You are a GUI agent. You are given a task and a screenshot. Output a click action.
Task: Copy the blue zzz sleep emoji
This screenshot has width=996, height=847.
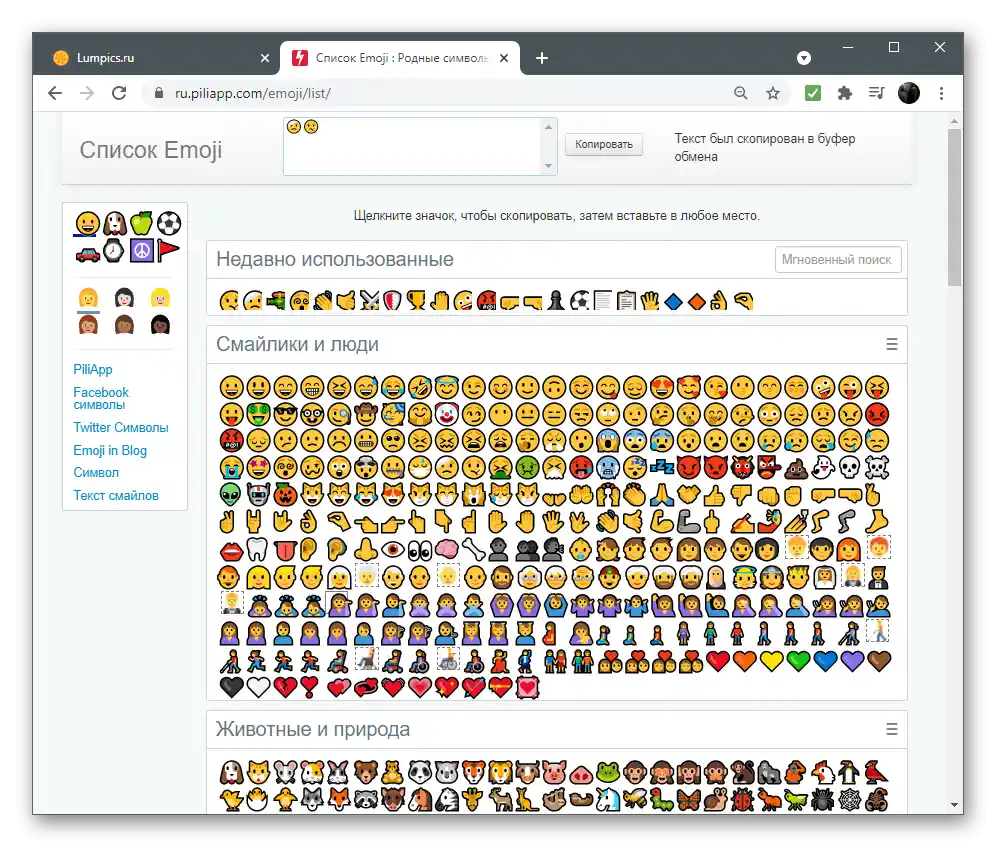click(661, 467)
